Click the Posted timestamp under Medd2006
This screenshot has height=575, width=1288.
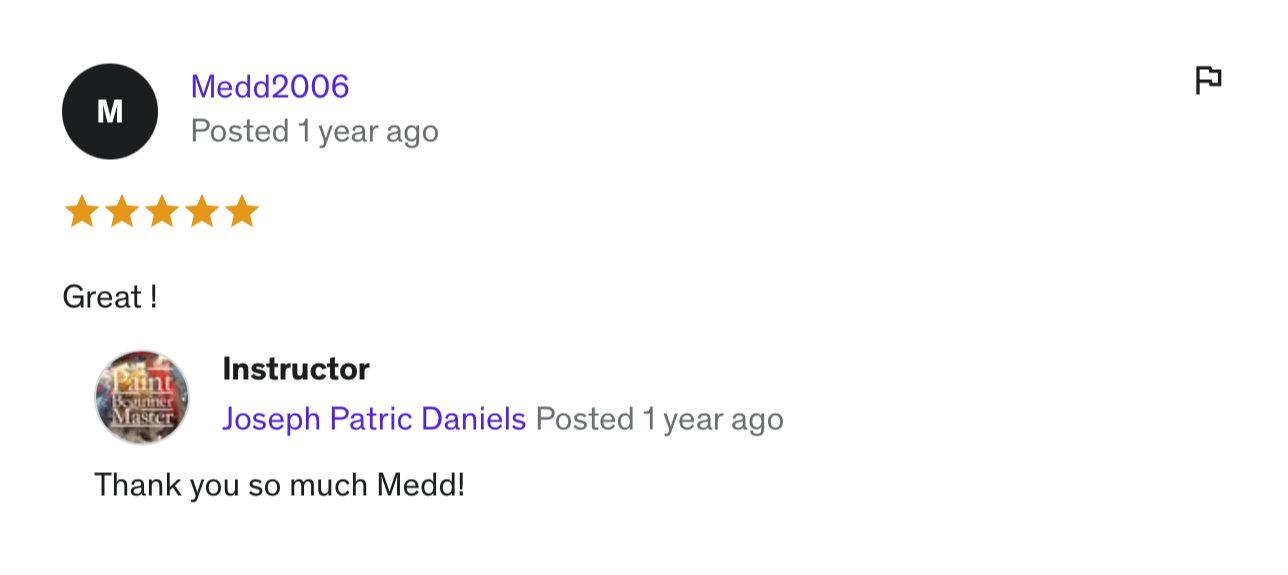pos(315,131)
